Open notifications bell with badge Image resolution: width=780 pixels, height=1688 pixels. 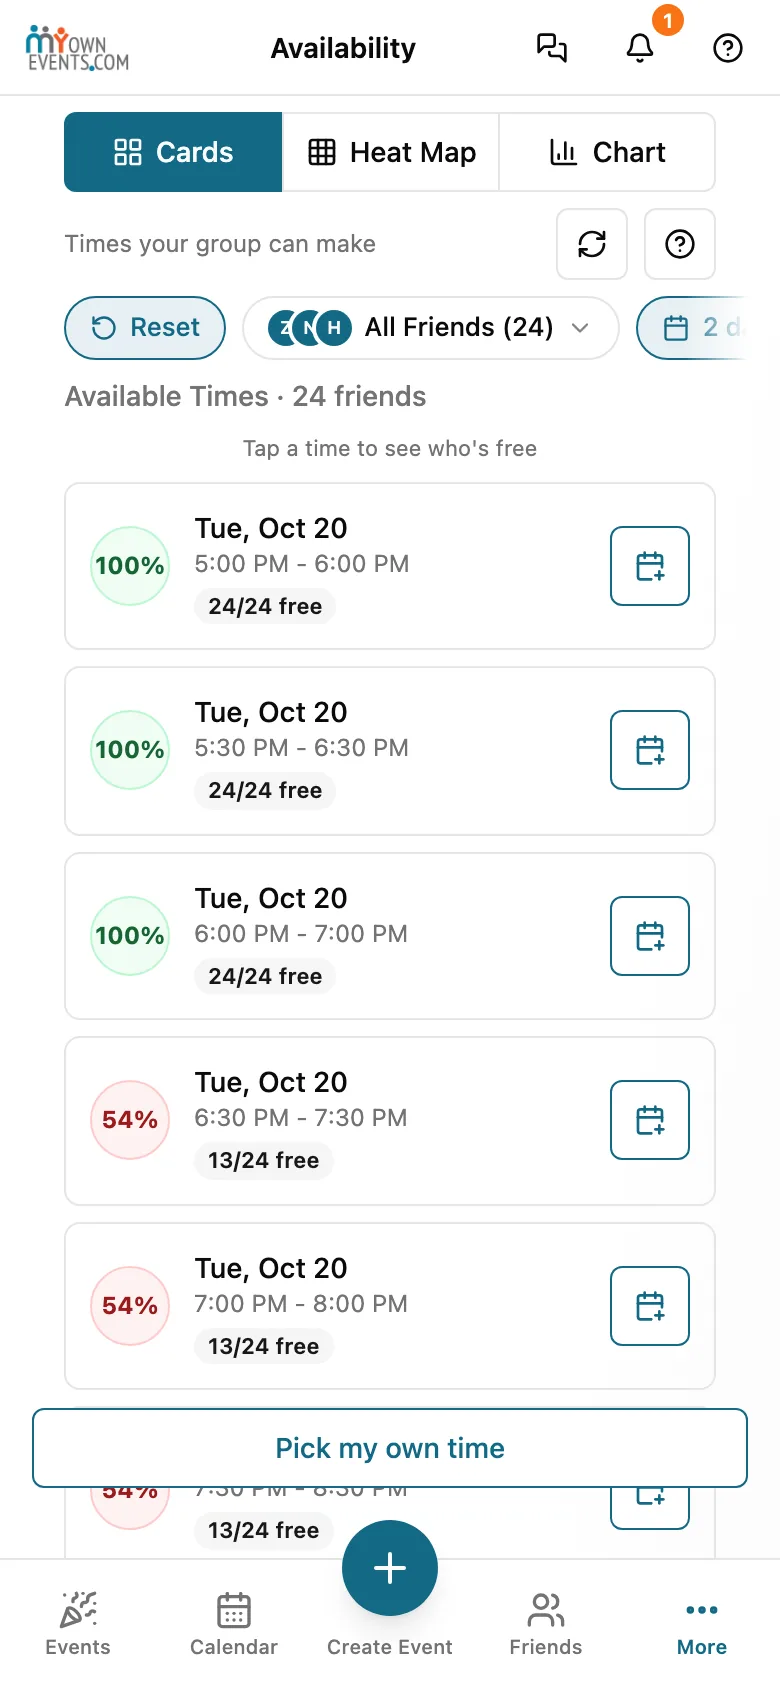pos(640,48)
